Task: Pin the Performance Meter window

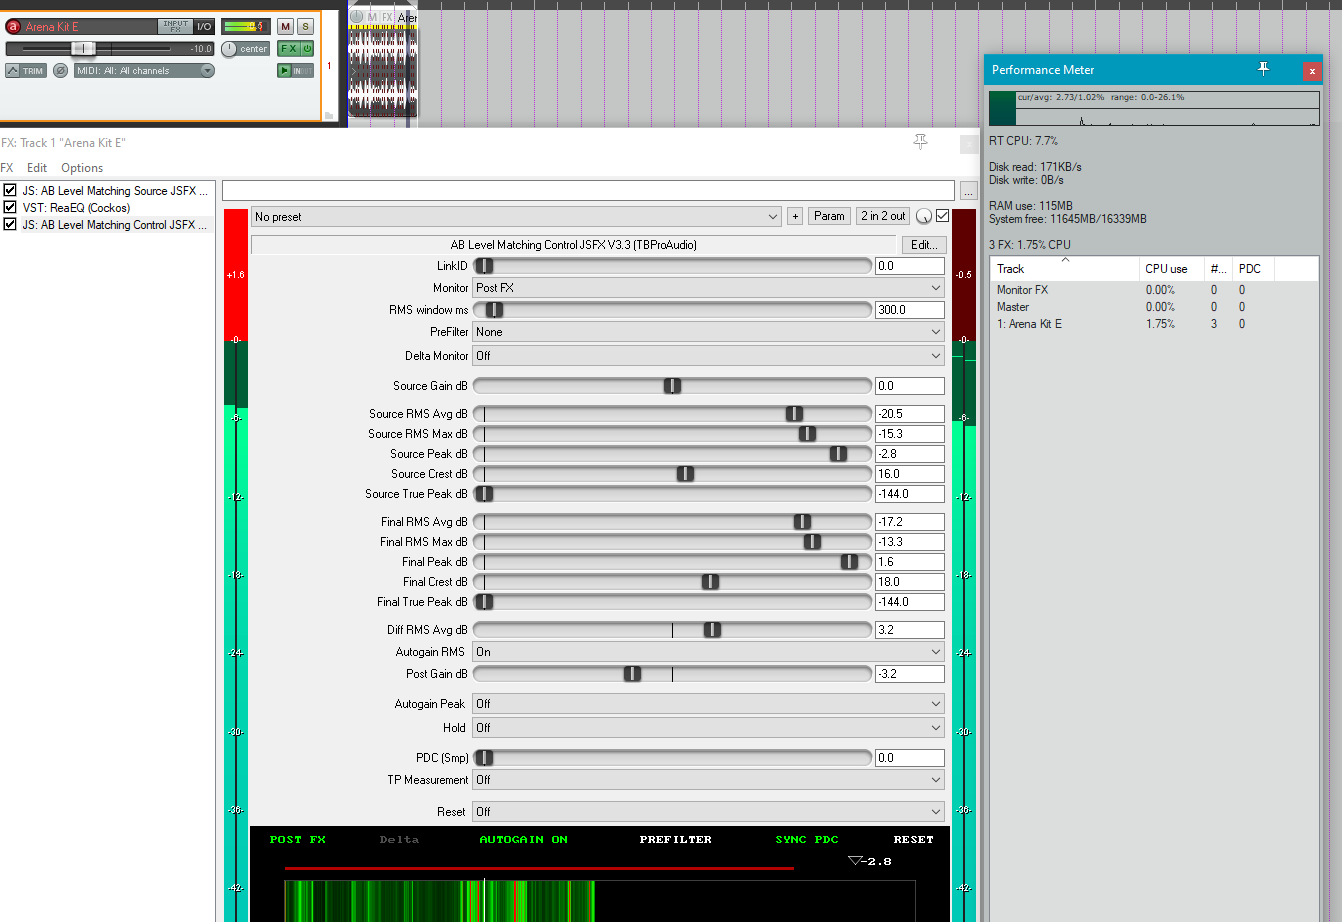Action: click(1263, 69)
